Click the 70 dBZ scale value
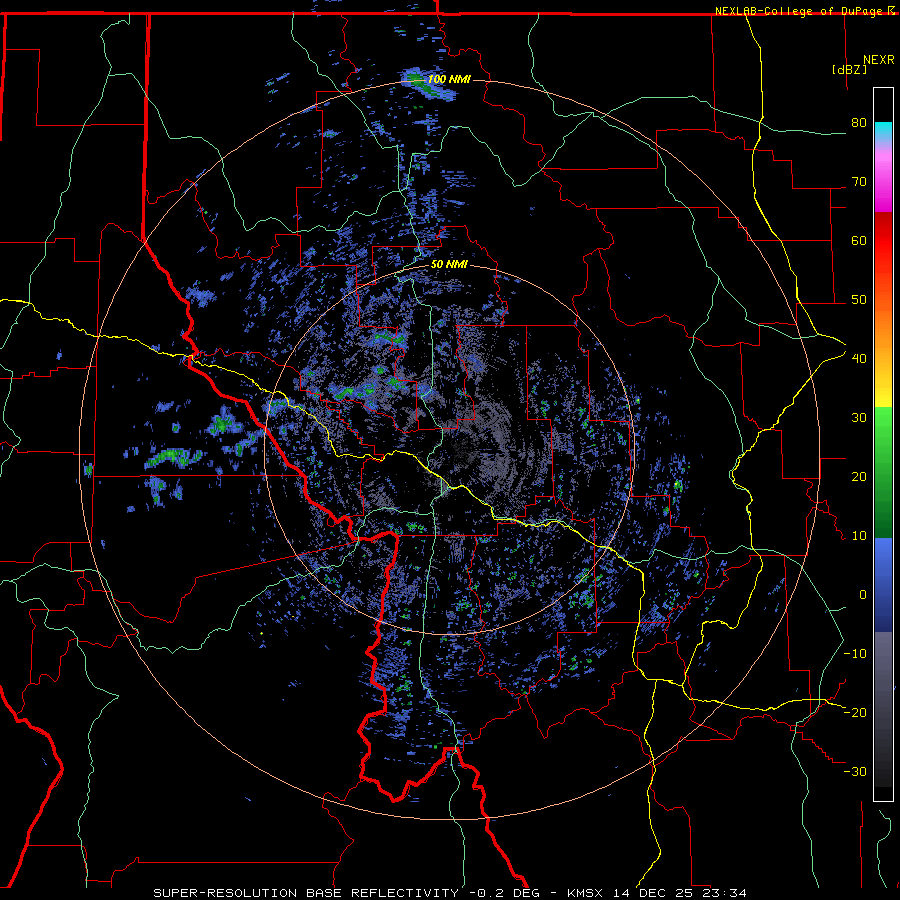 (859, 182)
